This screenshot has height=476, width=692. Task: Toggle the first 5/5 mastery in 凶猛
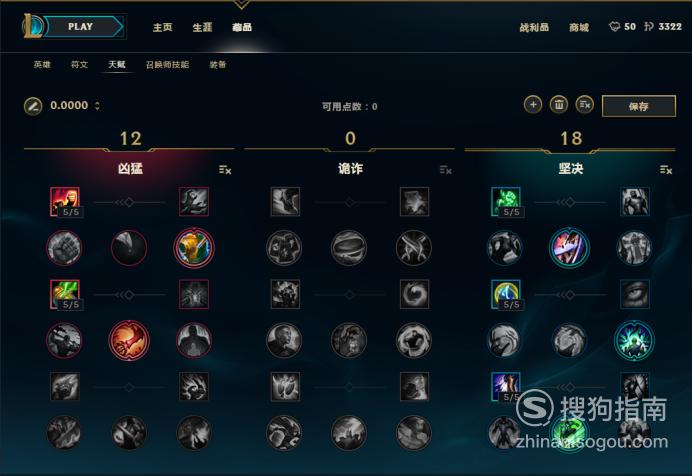coord(65,202)
